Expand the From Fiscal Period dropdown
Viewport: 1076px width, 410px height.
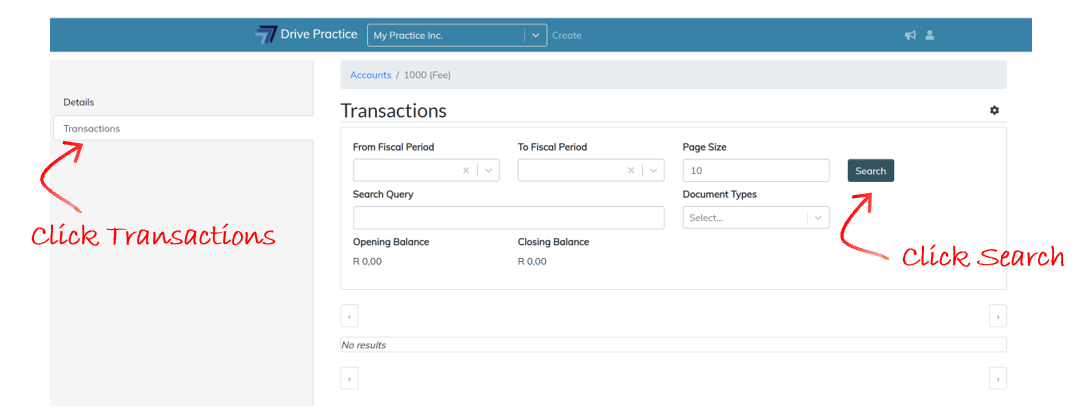tap(488, 171)
